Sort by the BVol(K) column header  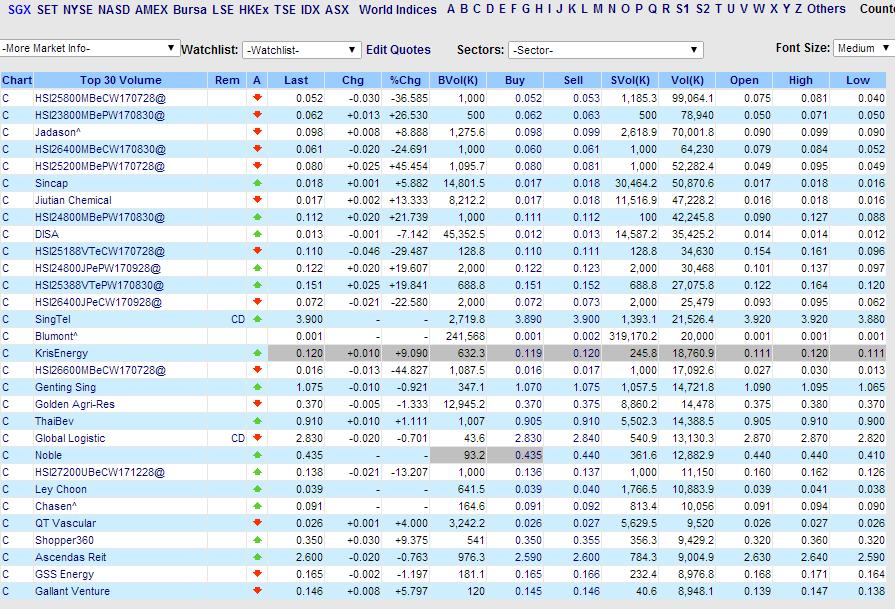pyautogui.click(x=458, y=80)
